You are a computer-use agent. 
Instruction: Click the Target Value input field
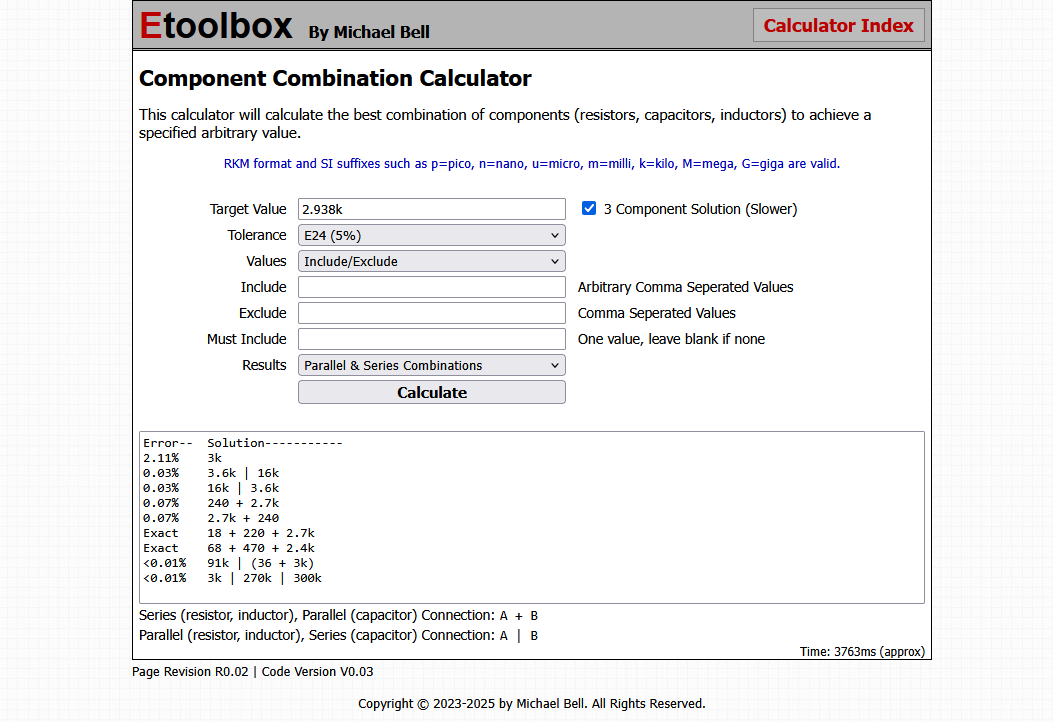click(432, 209)
